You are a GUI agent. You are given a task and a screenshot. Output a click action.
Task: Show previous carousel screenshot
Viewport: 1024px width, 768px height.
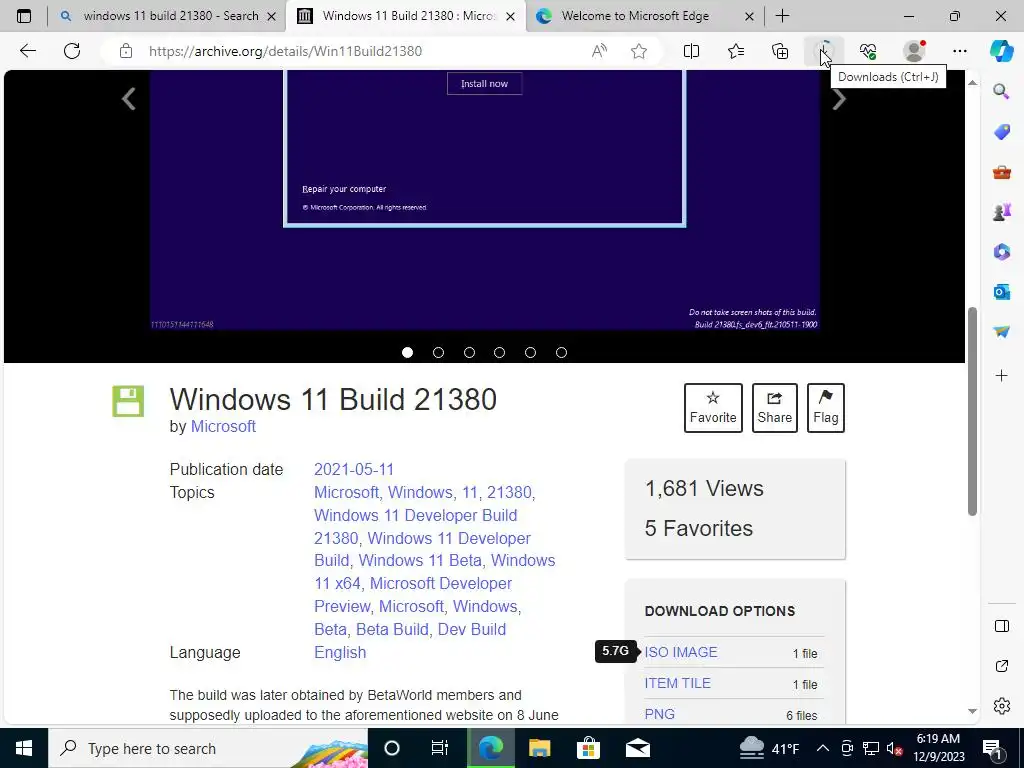[129, 99]
